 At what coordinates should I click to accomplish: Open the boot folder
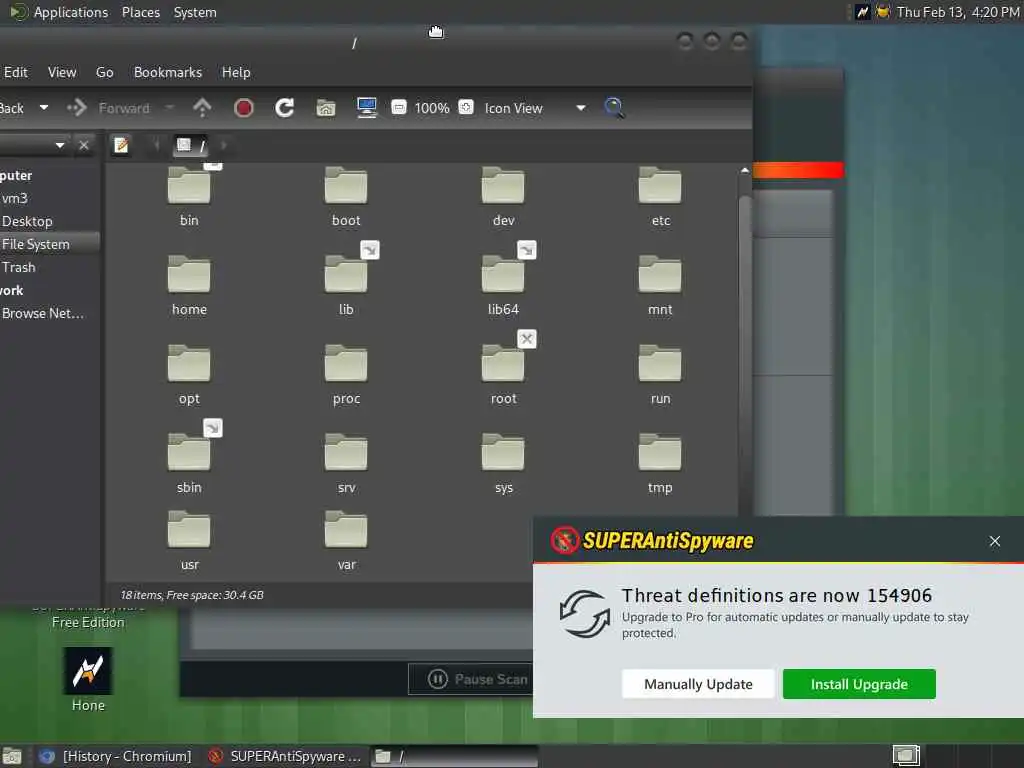tap(345, 195)
